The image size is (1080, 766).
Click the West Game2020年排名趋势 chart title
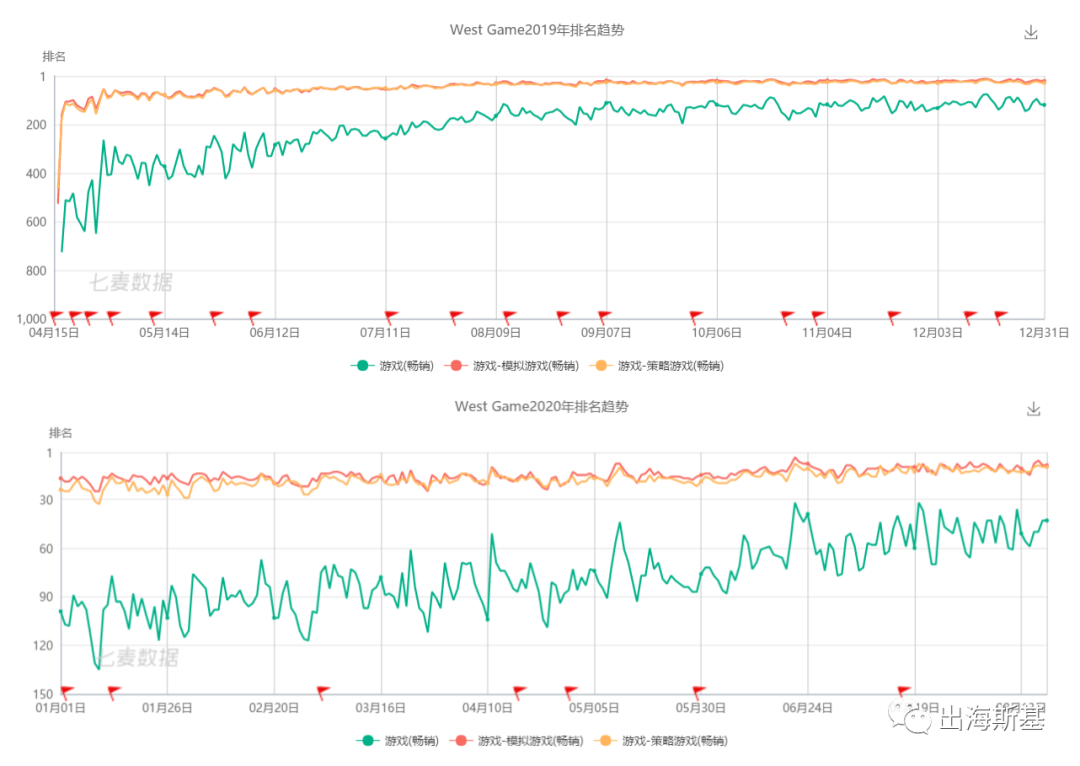tap(541, 407)
